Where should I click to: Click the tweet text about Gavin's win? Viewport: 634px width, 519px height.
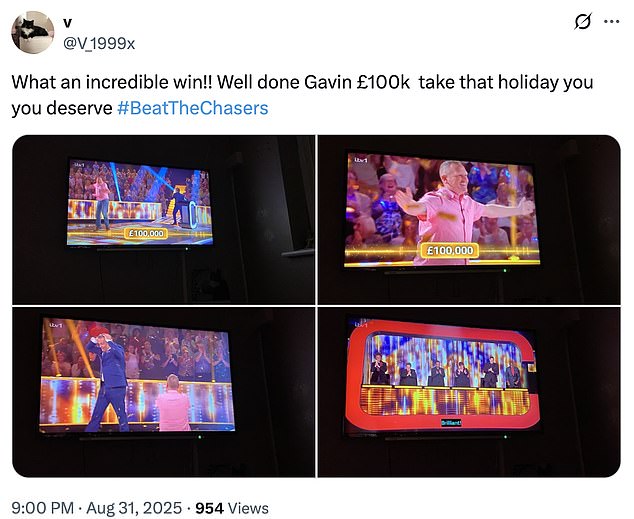302,95
